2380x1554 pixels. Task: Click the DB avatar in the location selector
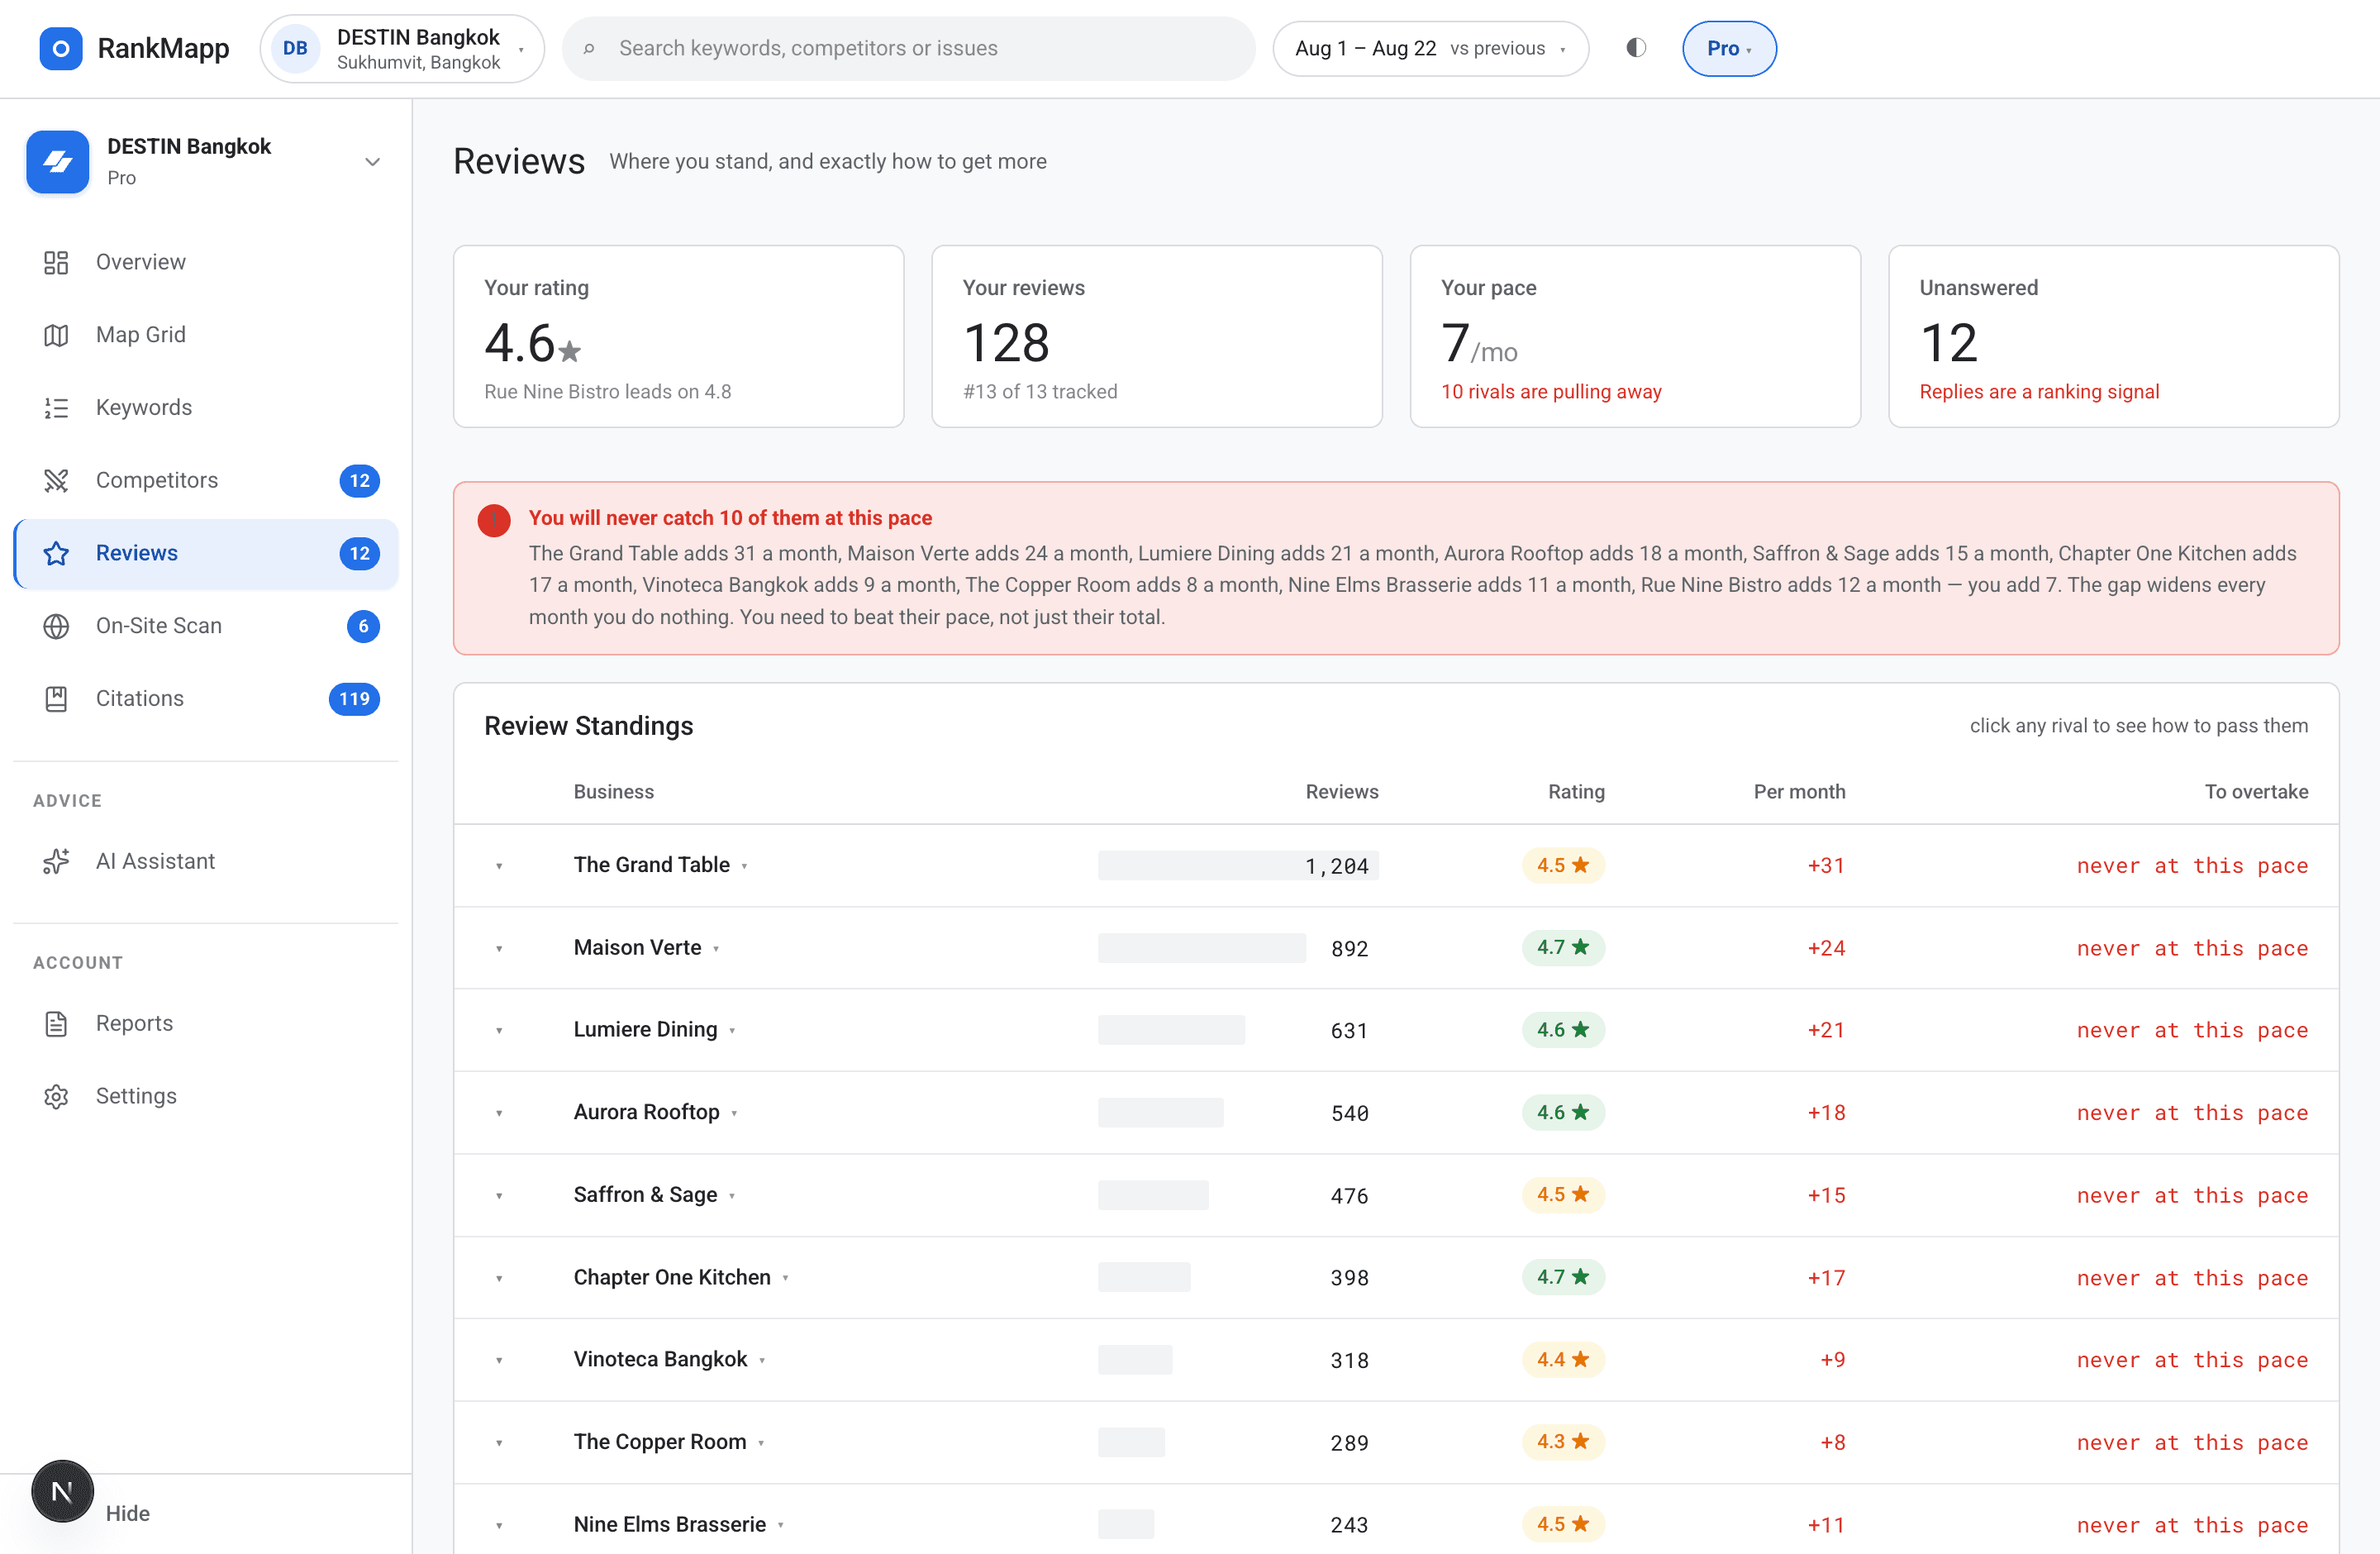point(295,48)
